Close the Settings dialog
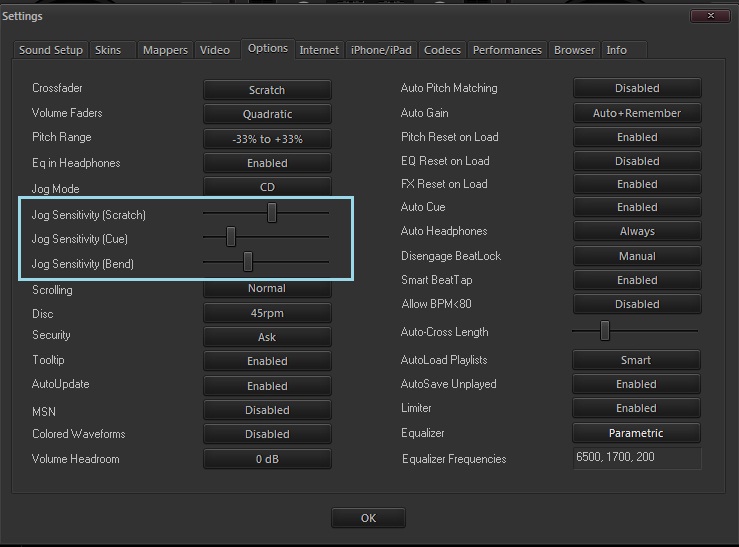The image size is (739, 547). pos(710,16)
